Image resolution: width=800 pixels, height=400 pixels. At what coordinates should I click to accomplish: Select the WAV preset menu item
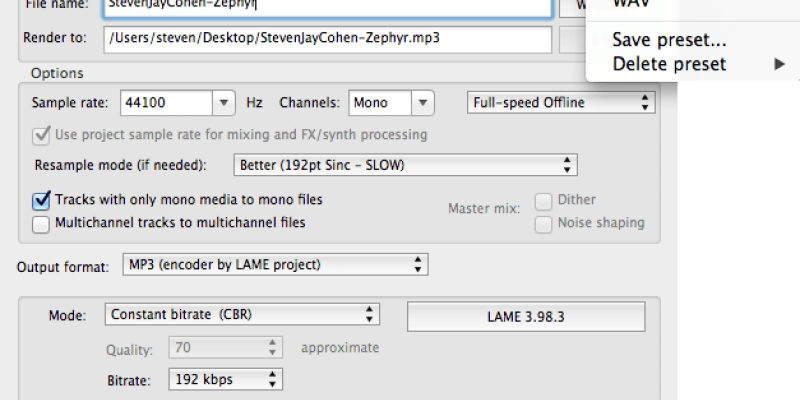[634, 5]
